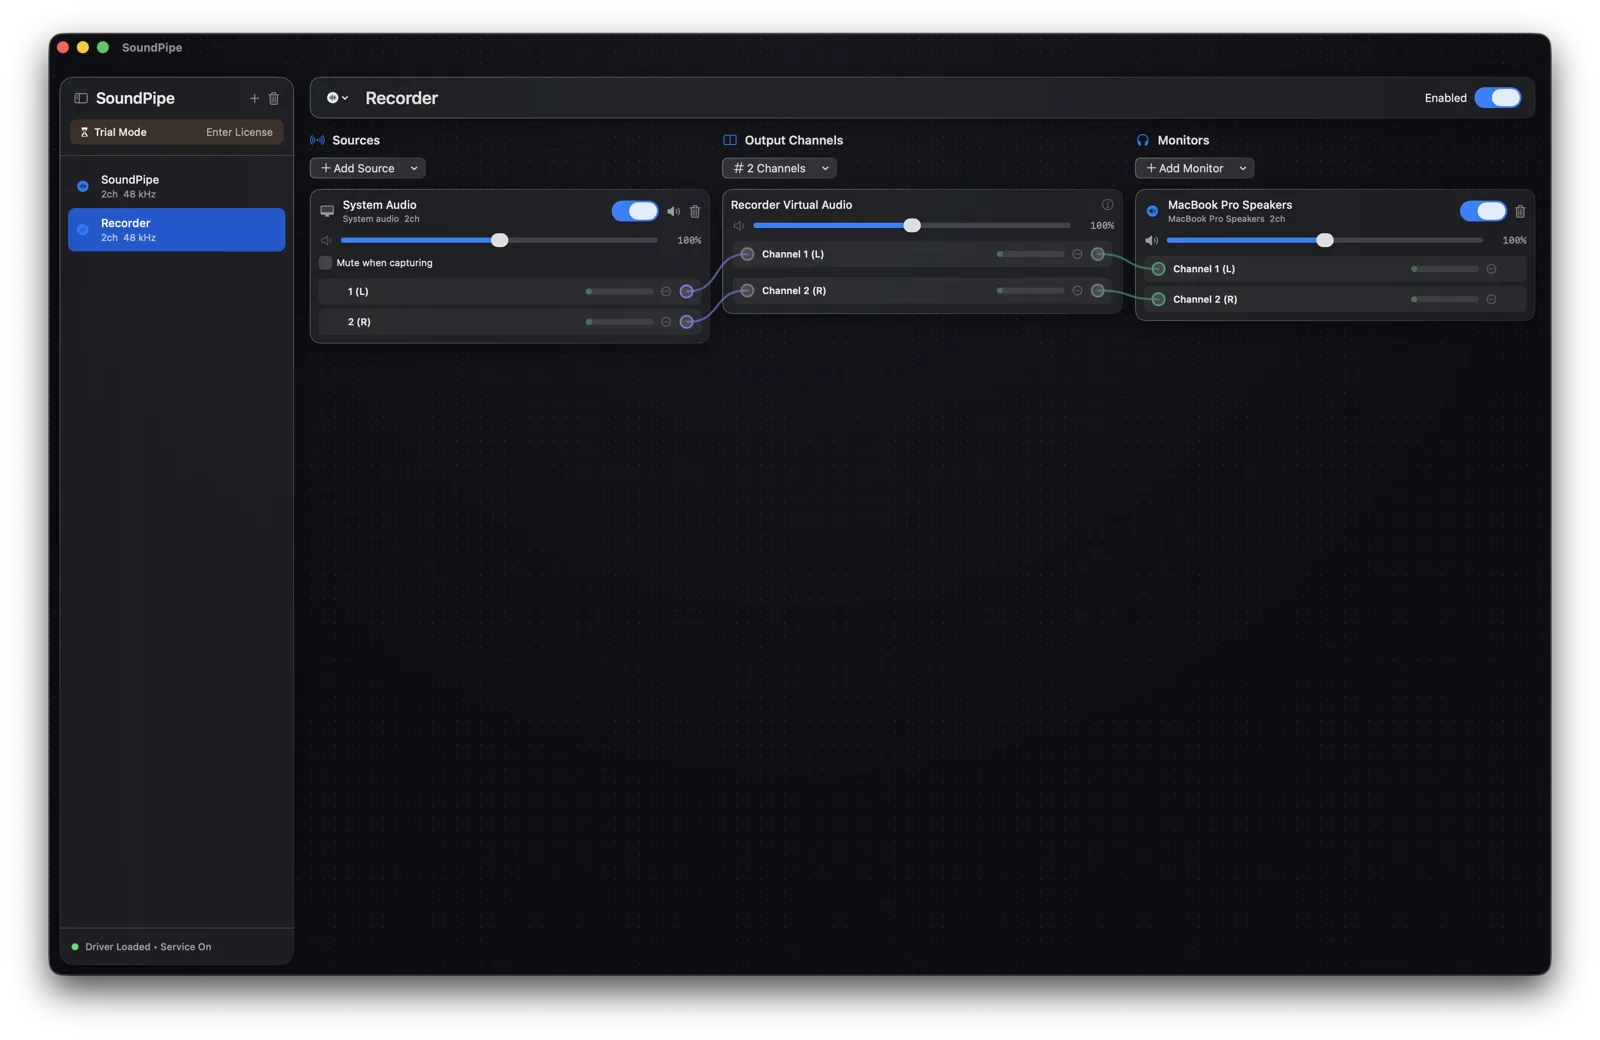Open options for output Channel 2 (R)
1600x1040 pixels.
[1077, 291]
